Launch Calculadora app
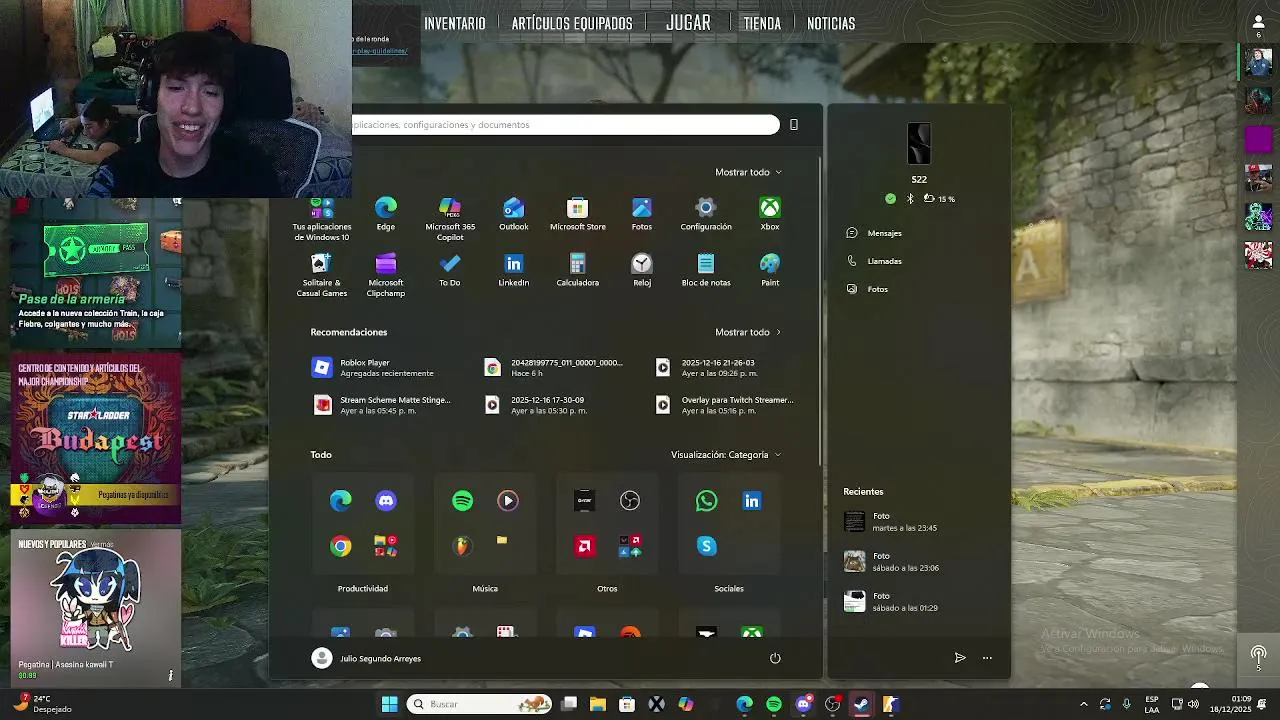1280x720 pixels. pos(577,270)
